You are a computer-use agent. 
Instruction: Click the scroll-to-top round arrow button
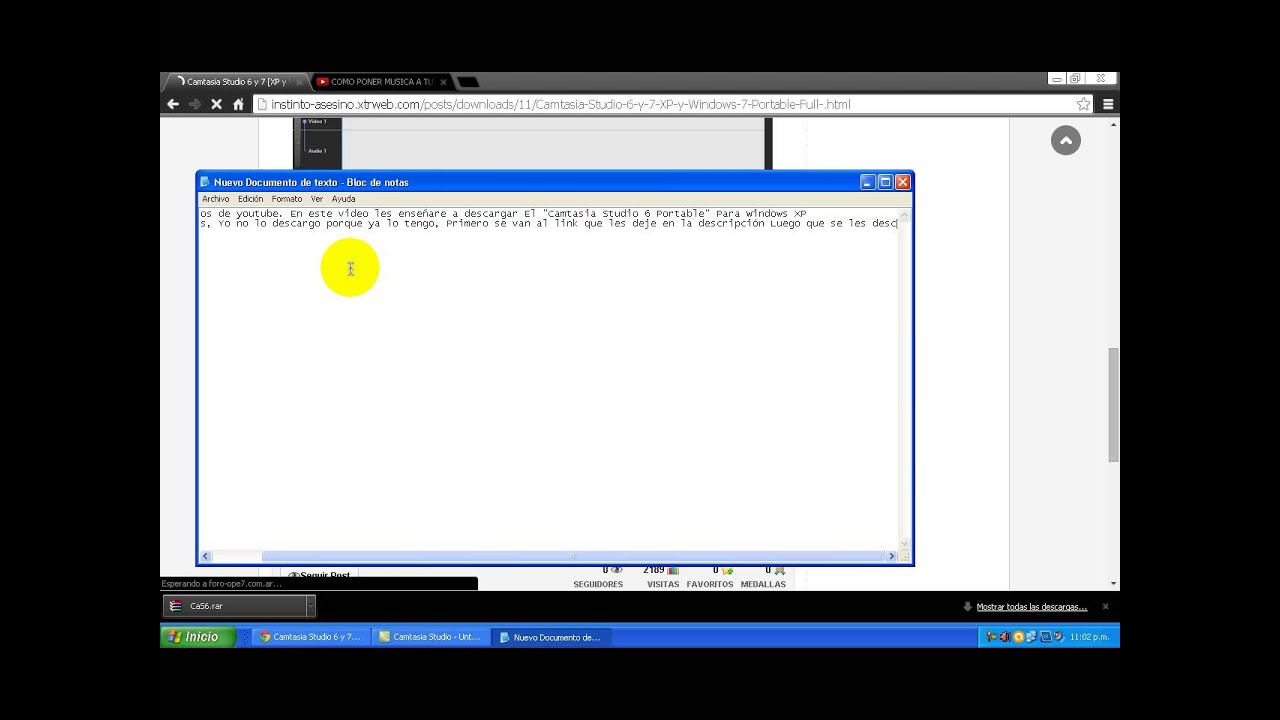coord(1066,141)
